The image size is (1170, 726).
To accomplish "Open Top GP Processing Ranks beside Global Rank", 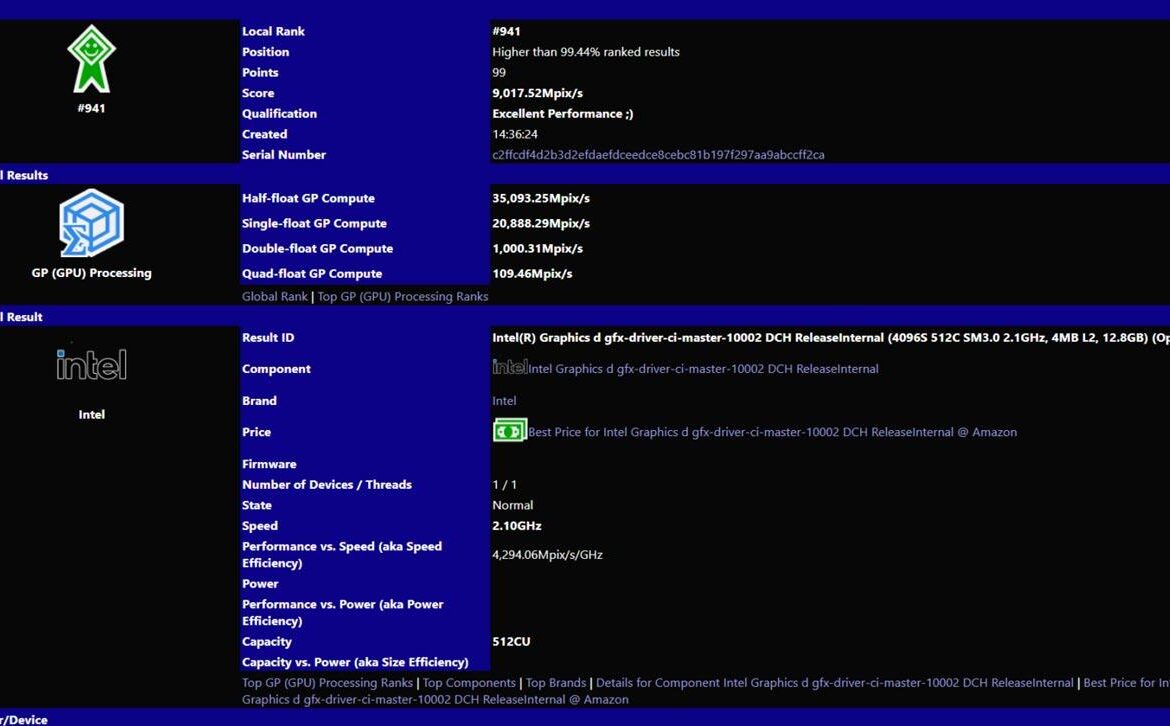I will [x=402, y=297].
